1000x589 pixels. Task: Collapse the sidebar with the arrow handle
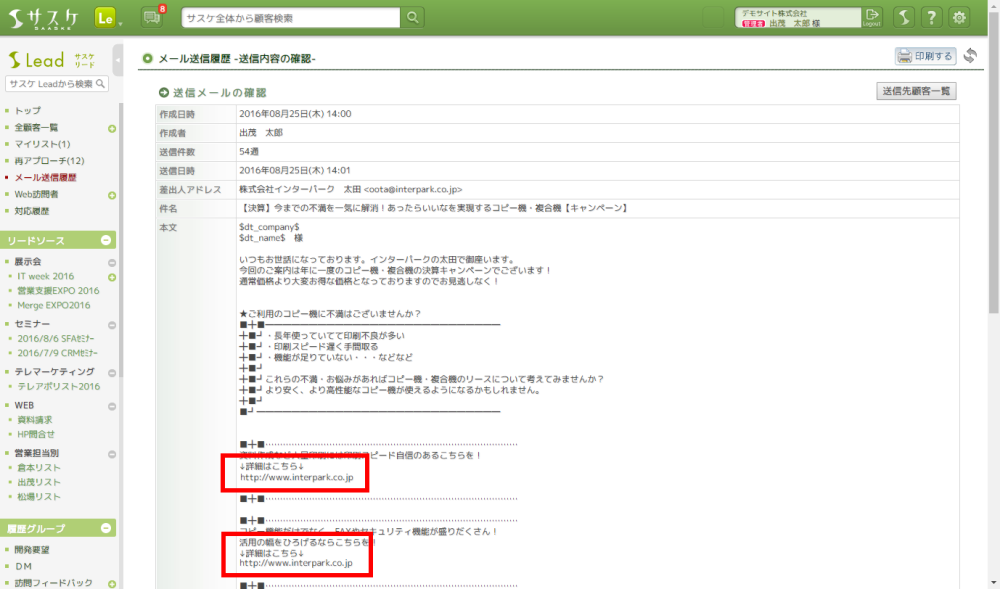coord(118,60)
